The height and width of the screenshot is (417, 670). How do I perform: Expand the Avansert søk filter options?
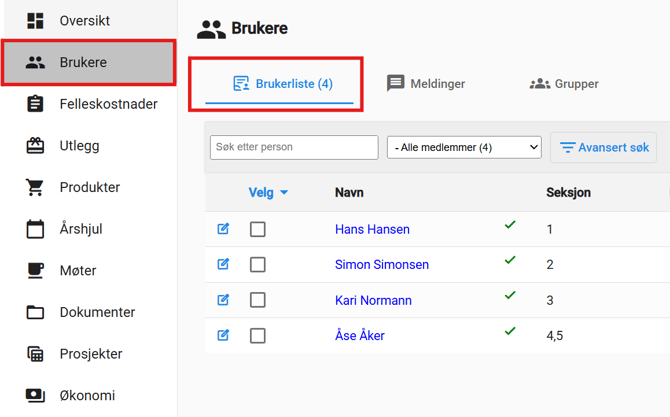[604, 148]
